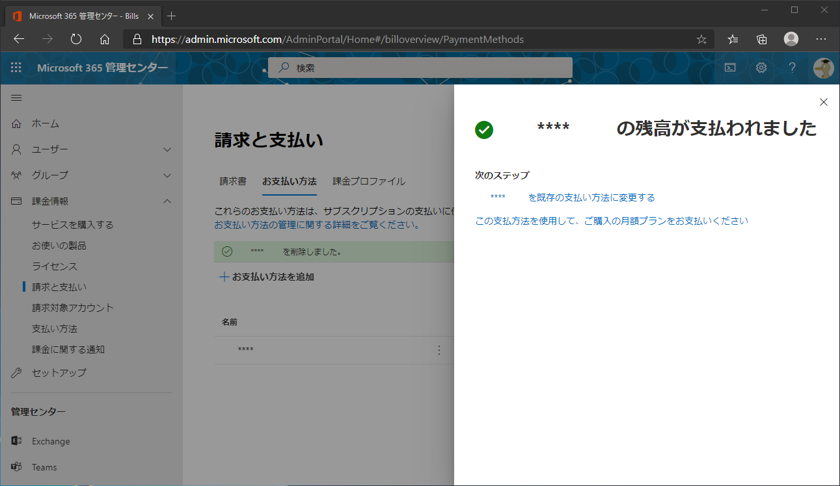This screenshot has height=486, width=840.
Task: Open Teams admin center
Action: pyautogui.click(x=44, y=467)
